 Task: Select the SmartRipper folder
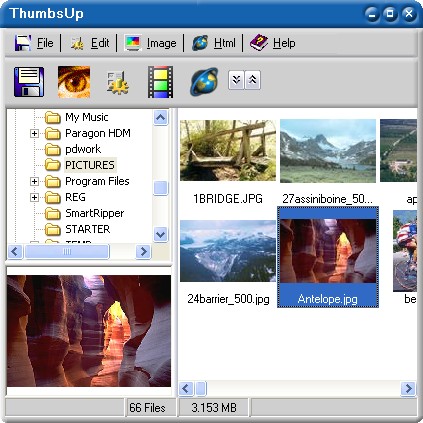[x=95, y=213]
